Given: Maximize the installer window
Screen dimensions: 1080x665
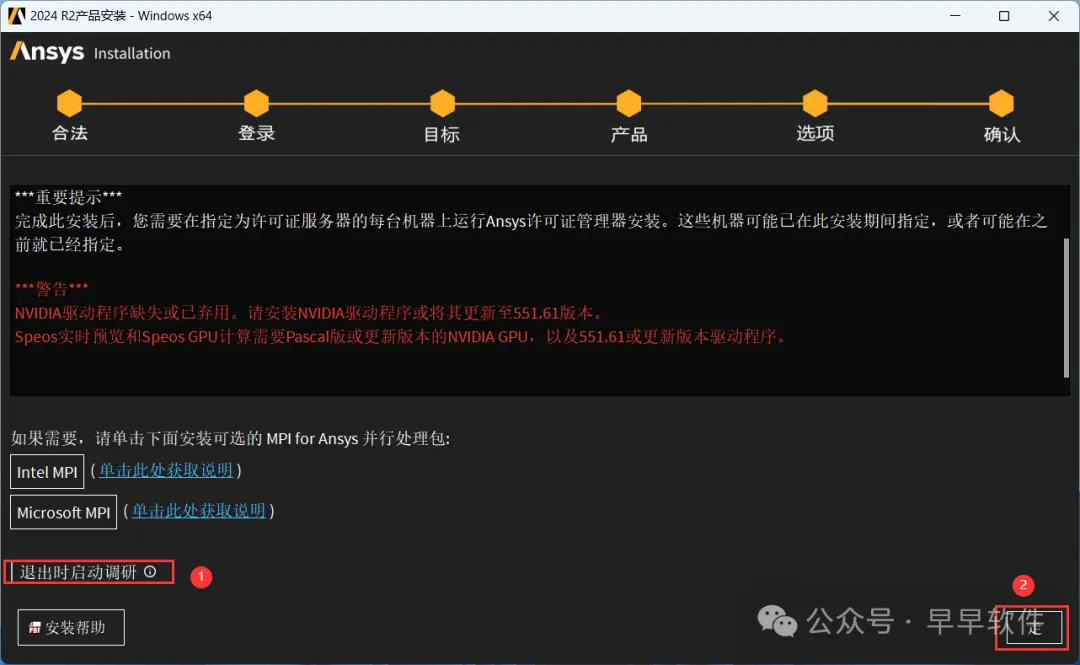Looking at the screenshot, I should point(1004,16).
